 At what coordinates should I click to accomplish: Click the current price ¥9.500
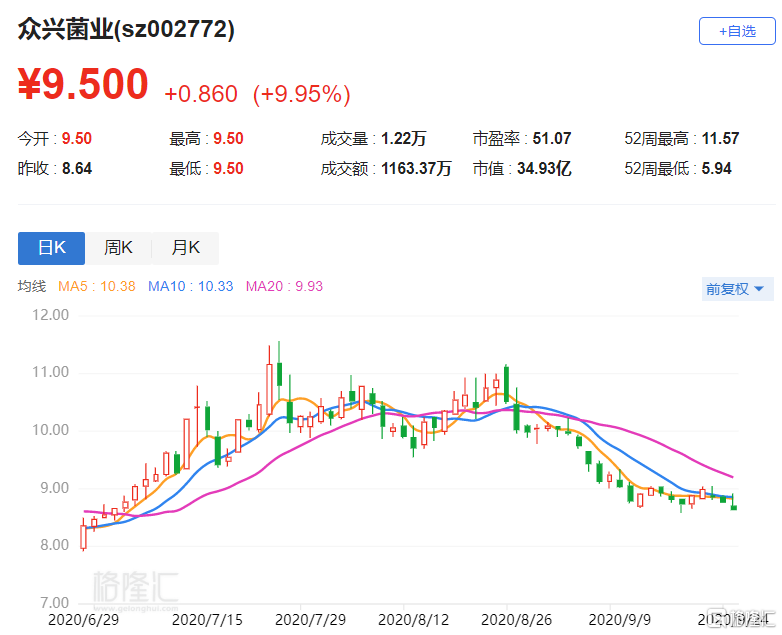(83, 84)
